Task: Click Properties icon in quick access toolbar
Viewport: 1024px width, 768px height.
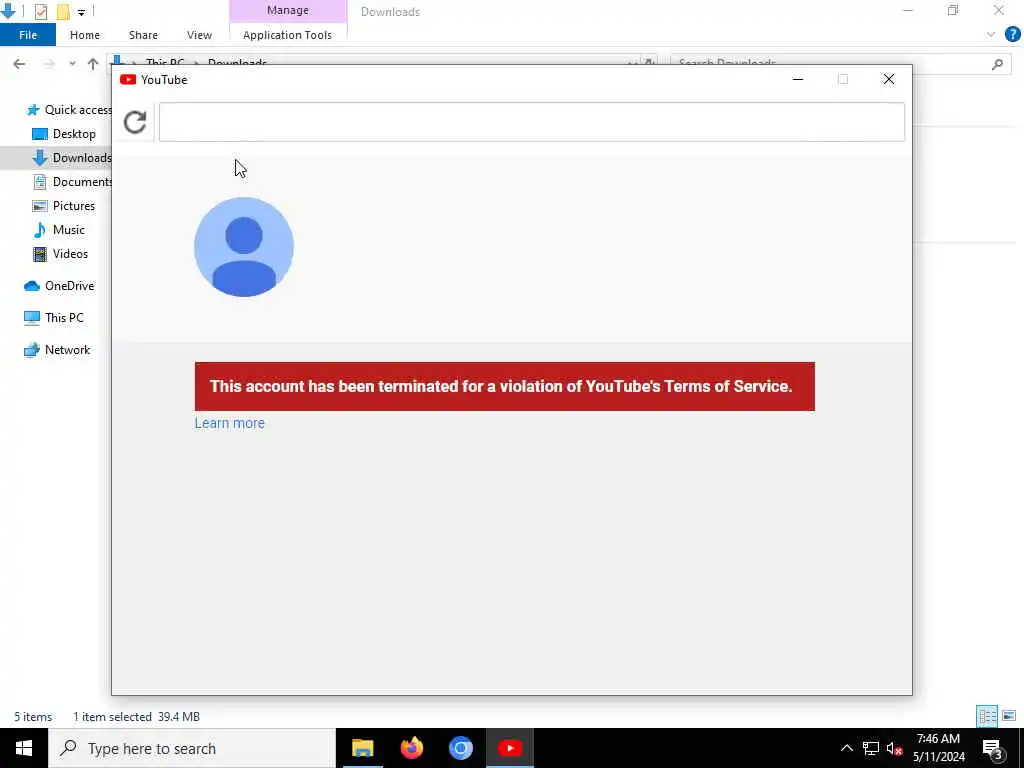Action: coord(40,11)
